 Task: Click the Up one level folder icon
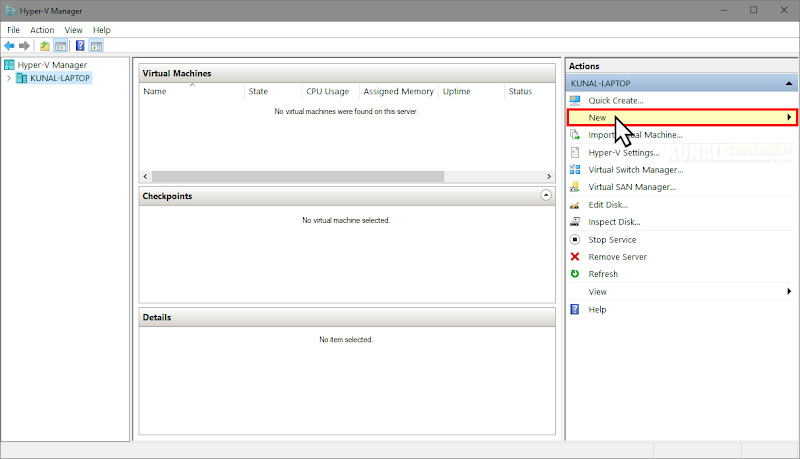(x=45, y=46)
